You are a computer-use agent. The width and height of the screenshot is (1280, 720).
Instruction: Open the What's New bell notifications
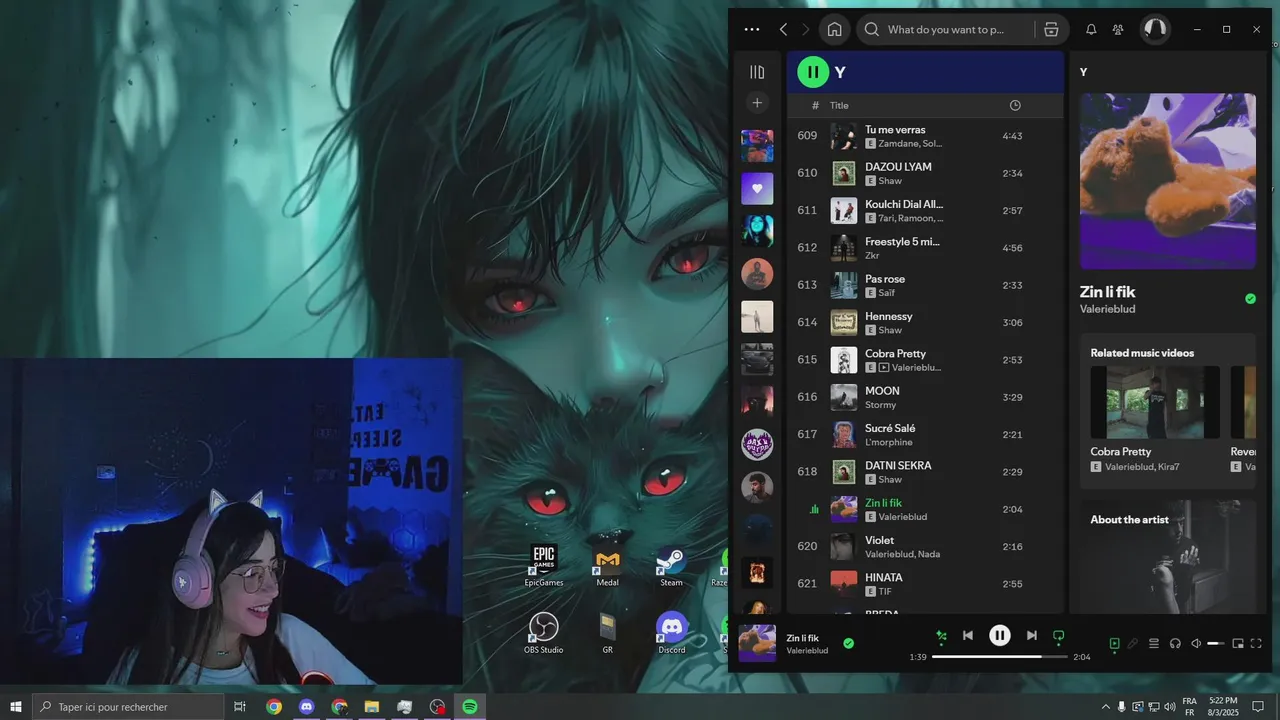coord(1091,30)
